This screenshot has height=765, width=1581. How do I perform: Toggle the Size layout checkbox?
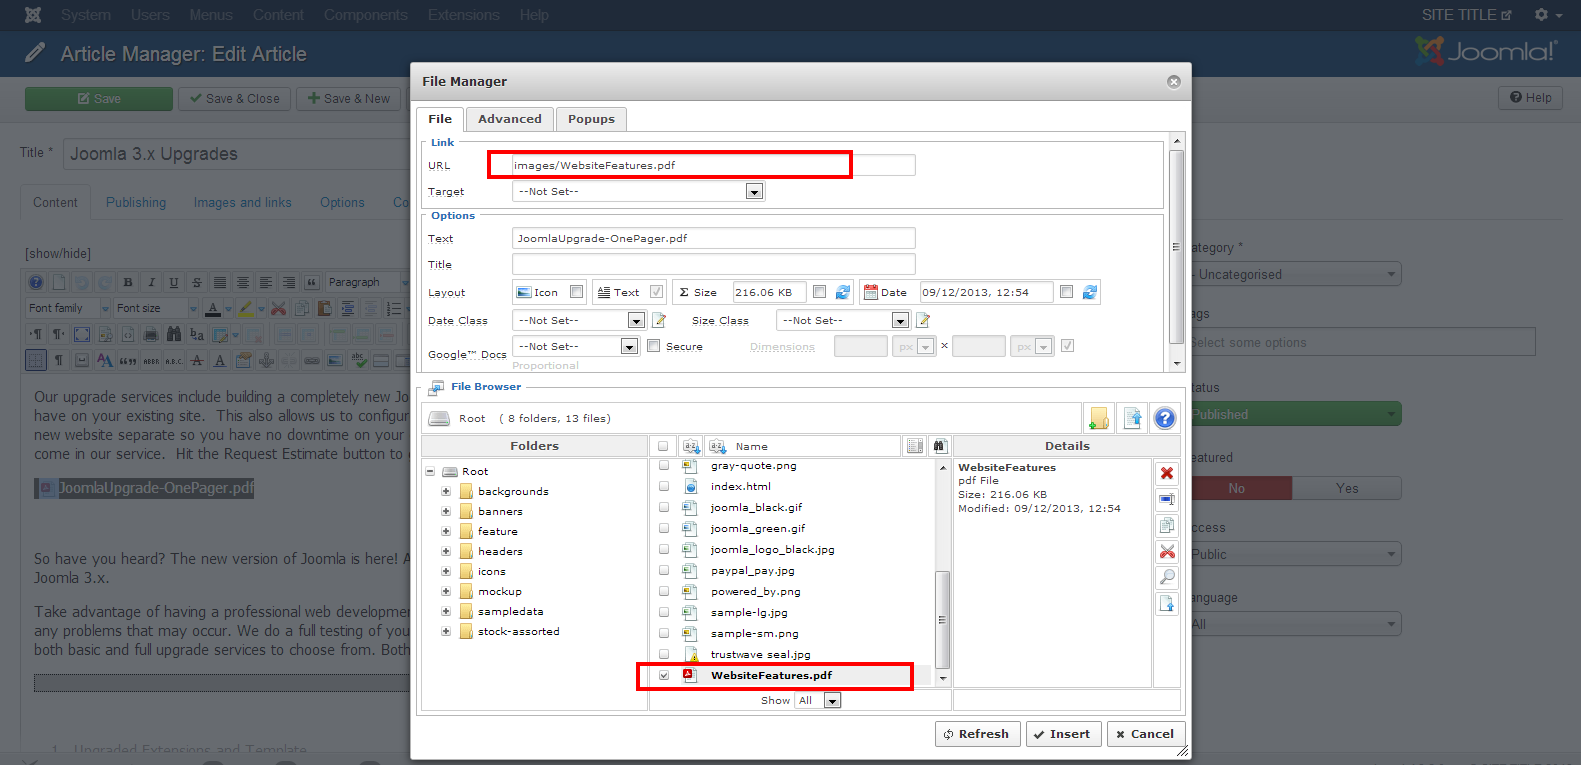[820, 292]
